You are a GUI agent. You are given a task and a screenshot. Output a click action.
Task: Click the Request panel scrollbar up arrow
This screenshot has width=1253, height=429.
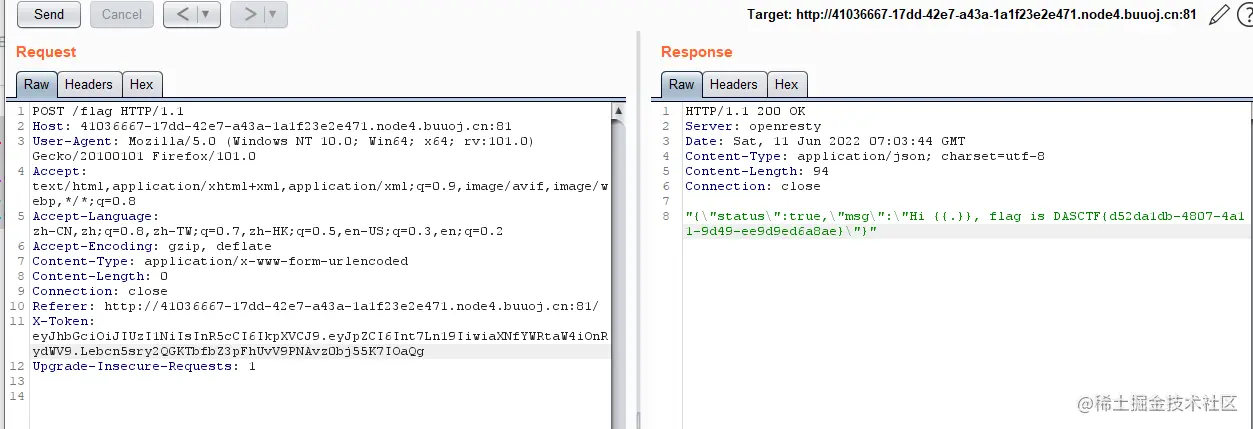[618, 111]
